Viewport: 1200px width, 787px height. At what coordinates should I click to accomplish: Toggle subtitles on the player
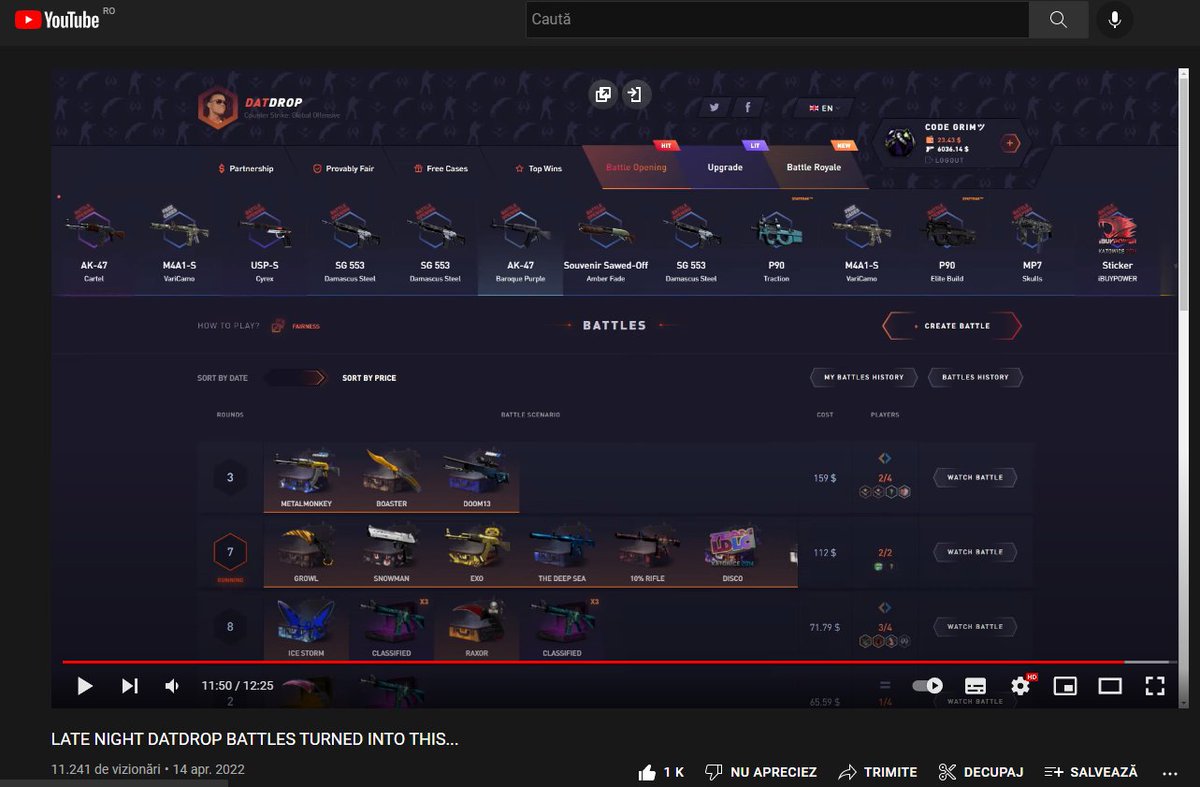point(975,686)
